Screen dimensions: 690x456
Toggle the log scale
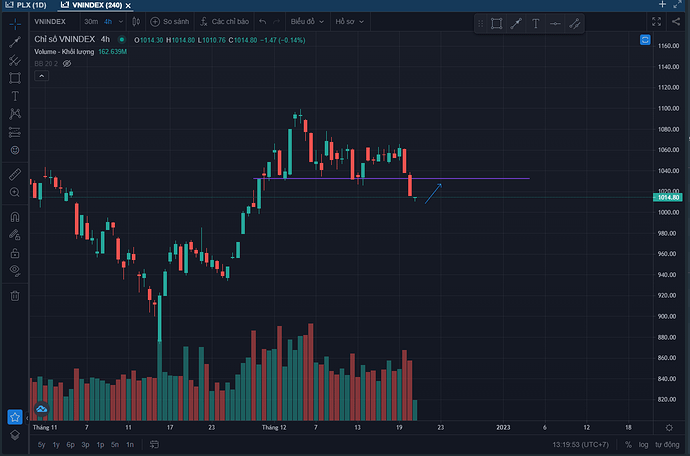(x=643, y=445)
